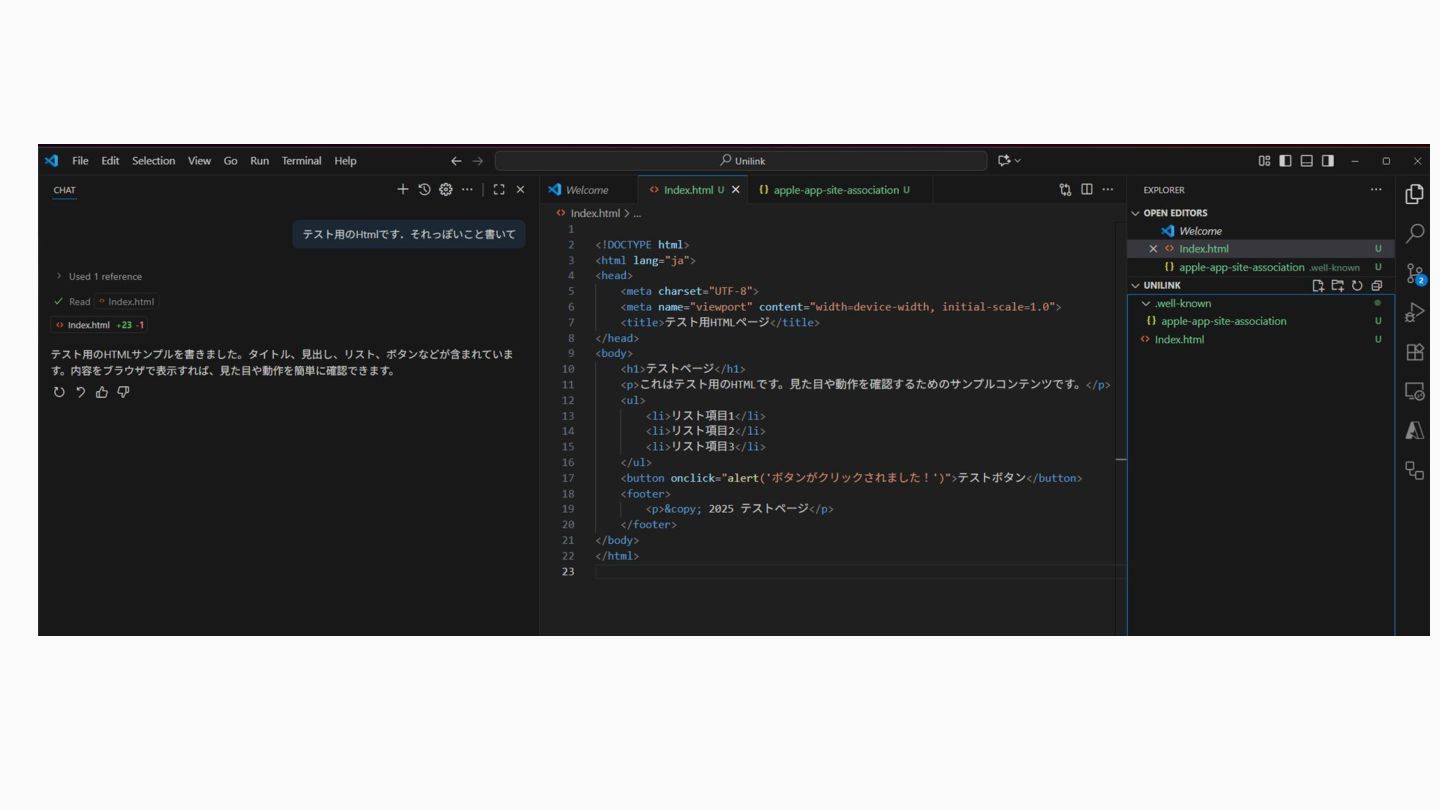The width and height of the screenshot is (1440, 810).
Task: Open editor more actions ellipsis
Action: point(1107,189)
